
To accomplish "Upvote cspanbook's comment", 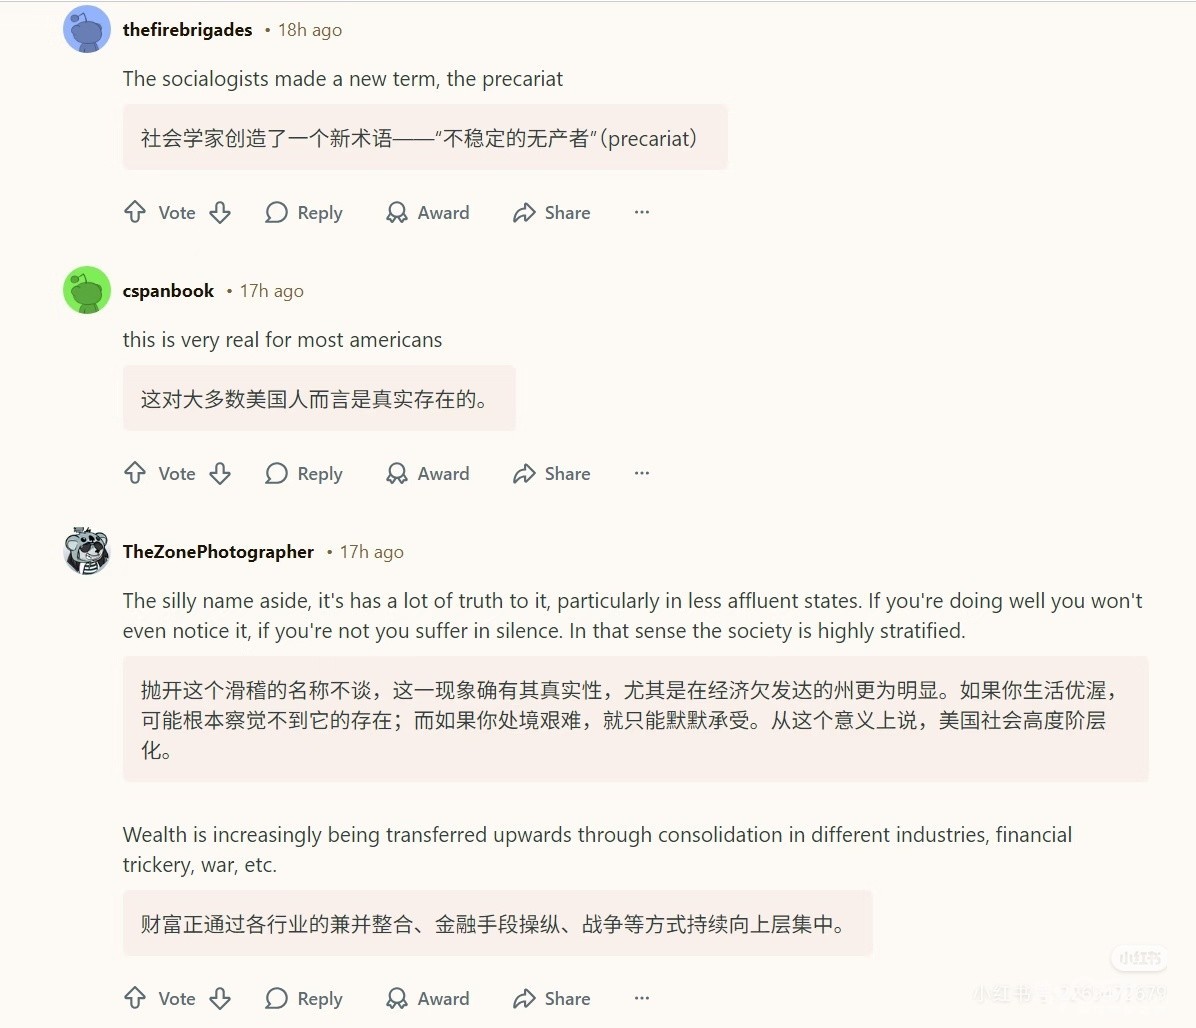I will click(135, 473).
